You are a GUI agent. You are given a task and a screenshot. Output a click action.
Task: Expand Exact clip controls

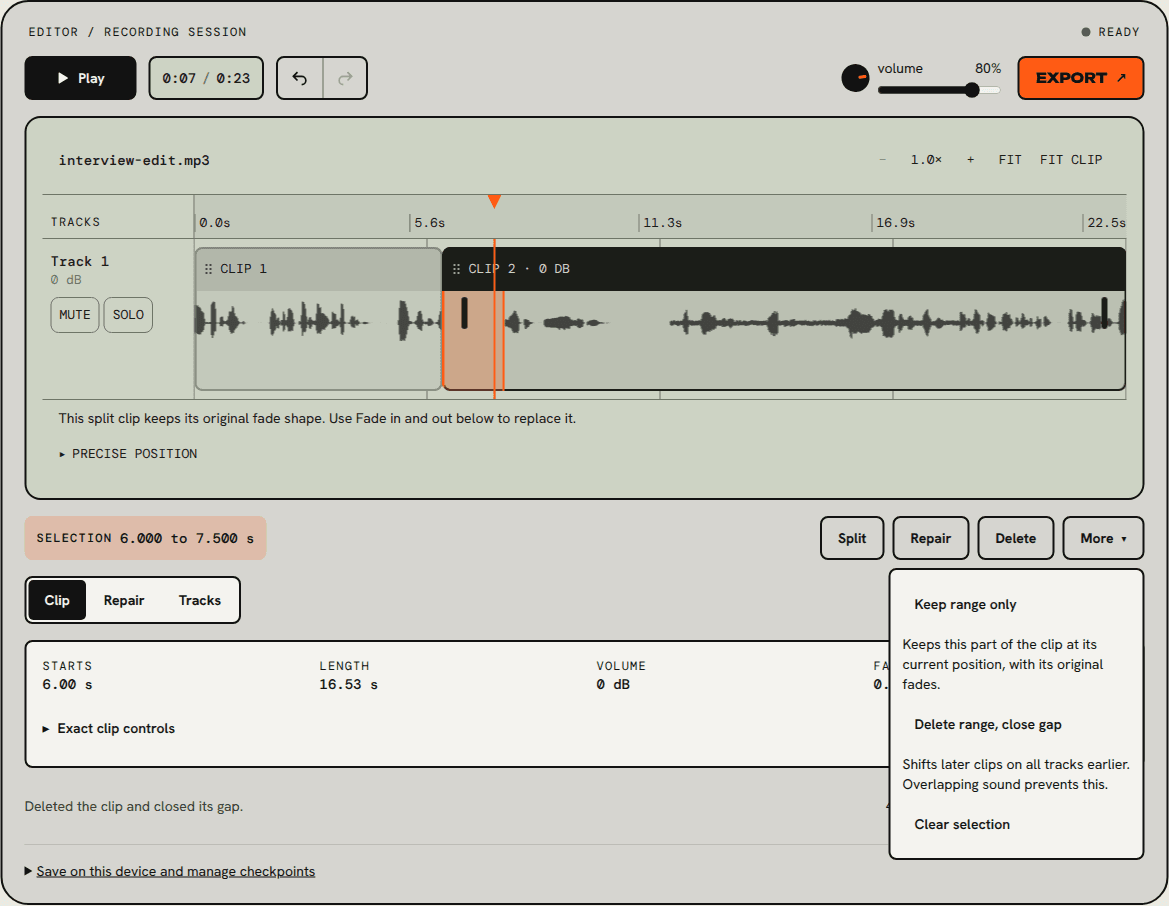109,729
